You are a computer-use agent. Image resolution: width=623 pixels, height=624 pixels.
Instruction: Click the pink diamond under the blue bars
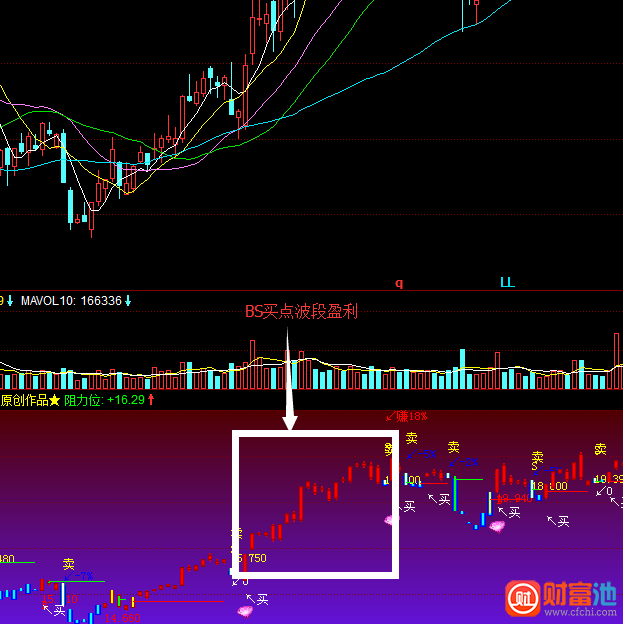[x=497, y=526]
